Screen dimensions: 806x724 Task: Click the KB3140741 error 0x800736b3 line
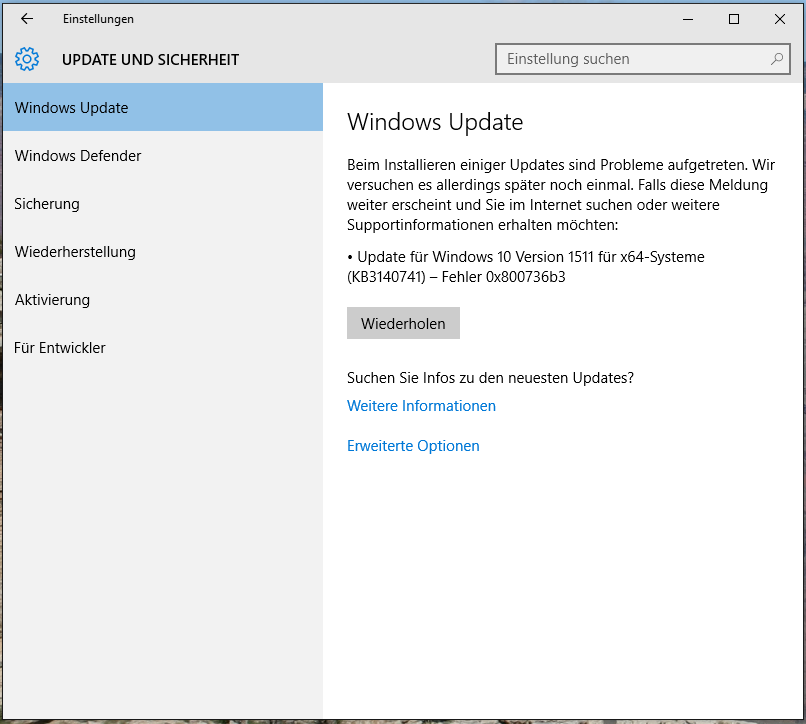(525, 267)
